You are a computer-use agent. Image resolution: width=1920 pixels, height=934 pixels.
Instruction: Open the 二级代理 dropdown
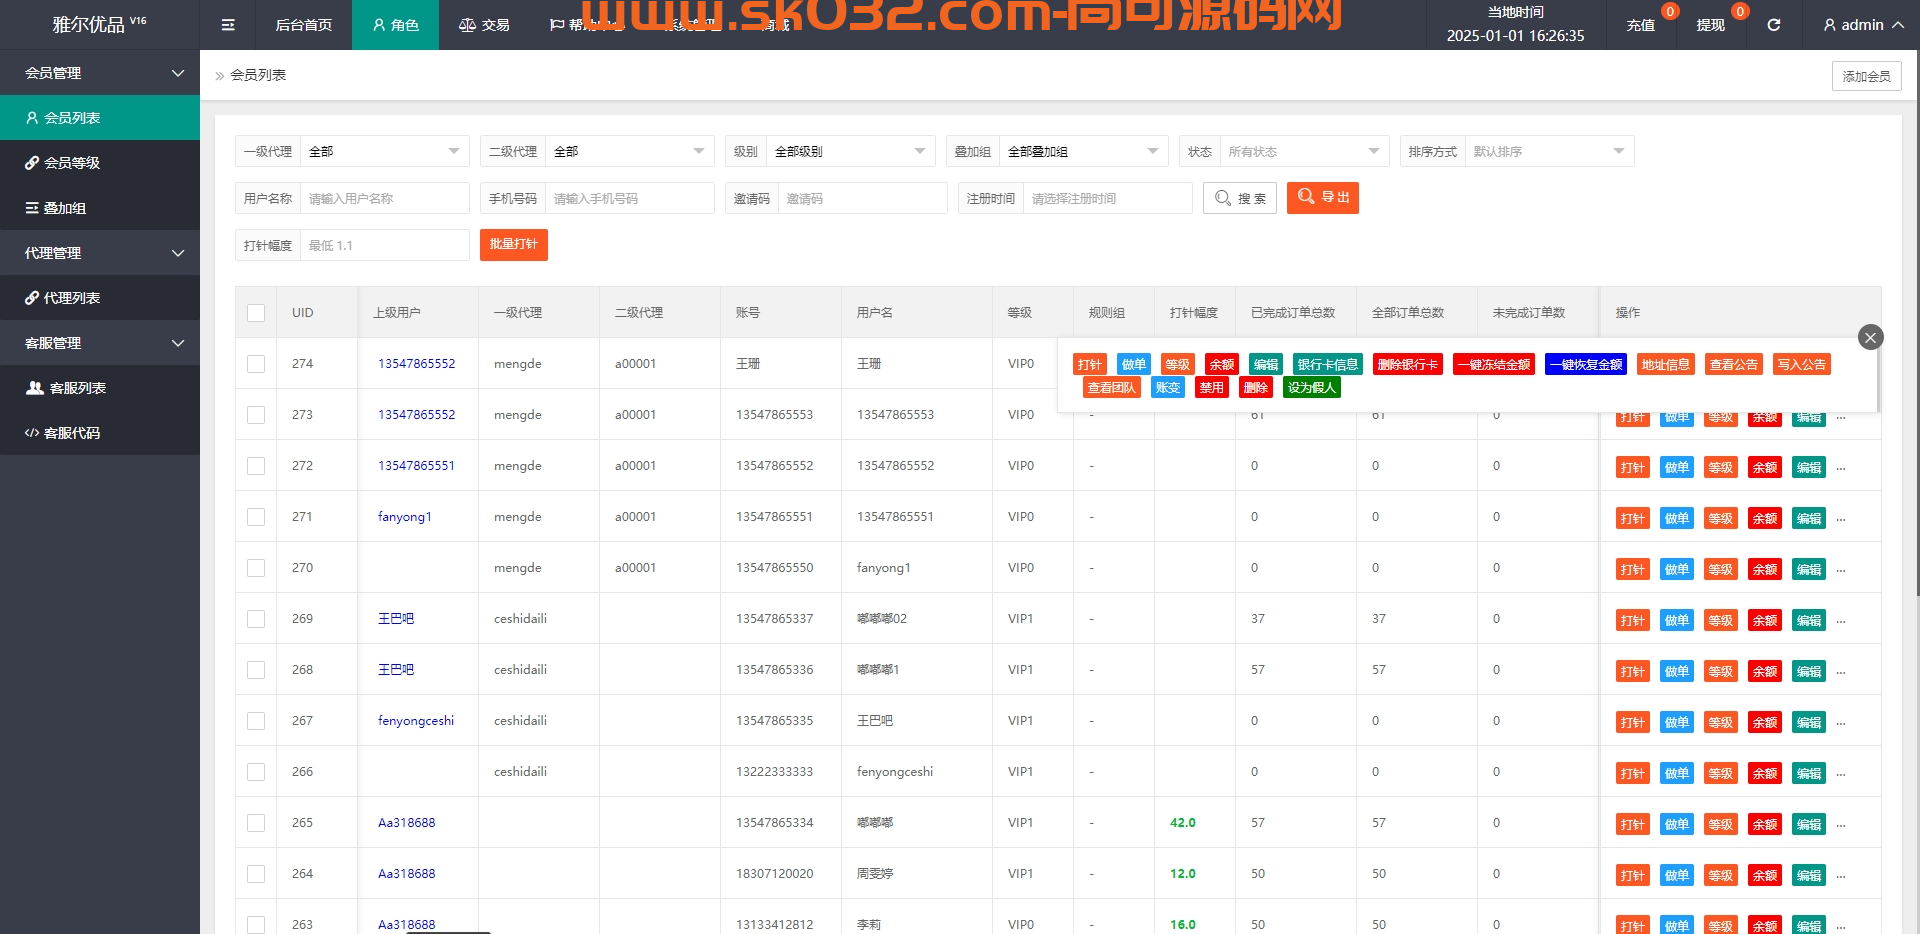pos(630,151)
